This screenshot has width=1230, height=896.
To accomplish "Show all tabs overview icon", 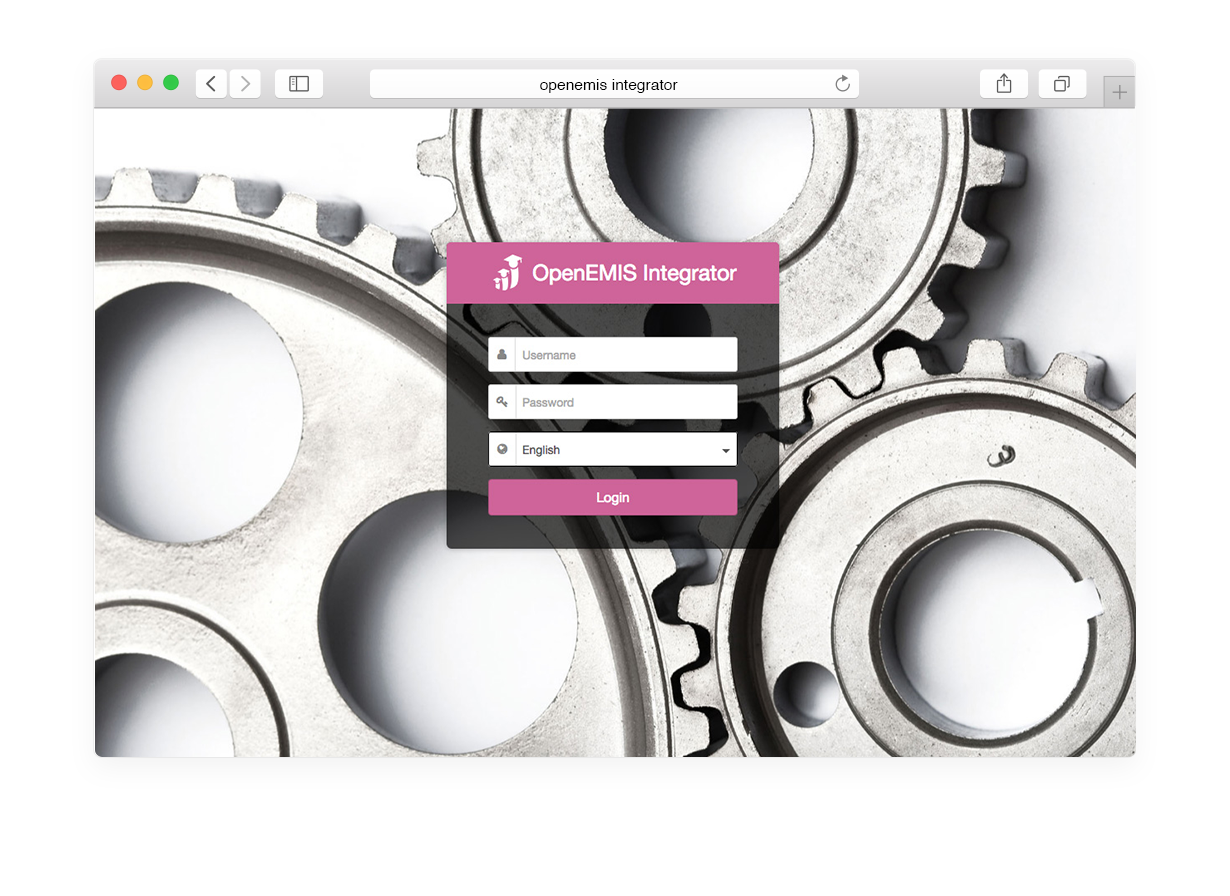I will pyautogui.click(x=1062, y=84).
